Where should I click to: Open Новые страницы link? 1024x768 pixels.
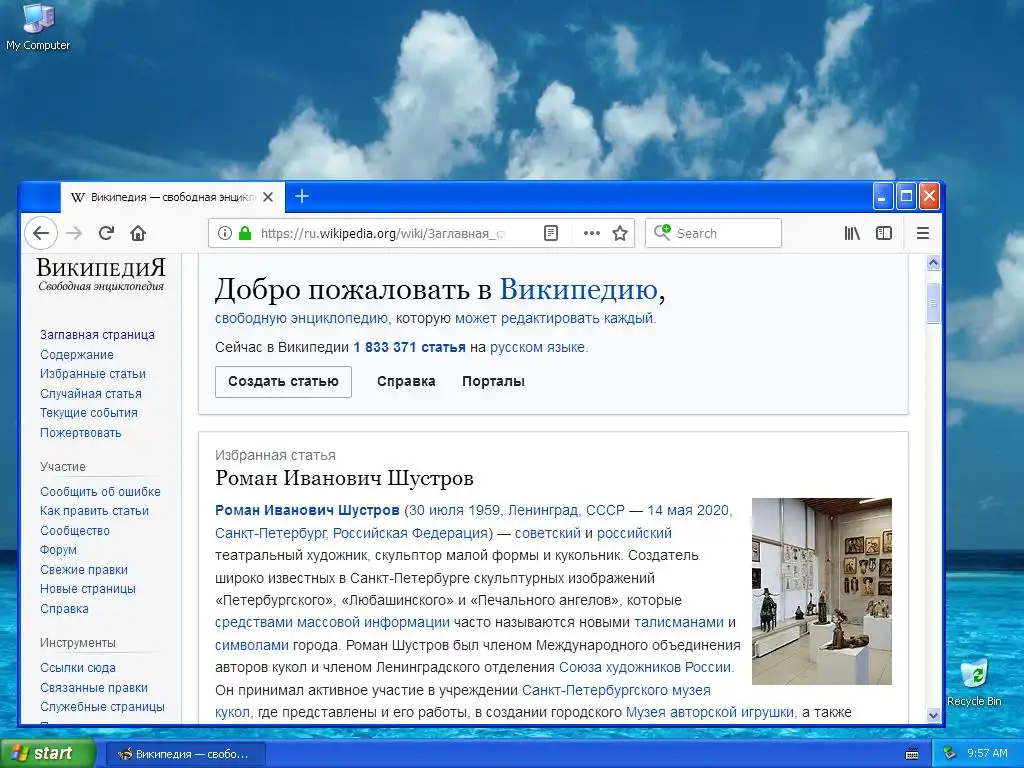tap(88, 588)
